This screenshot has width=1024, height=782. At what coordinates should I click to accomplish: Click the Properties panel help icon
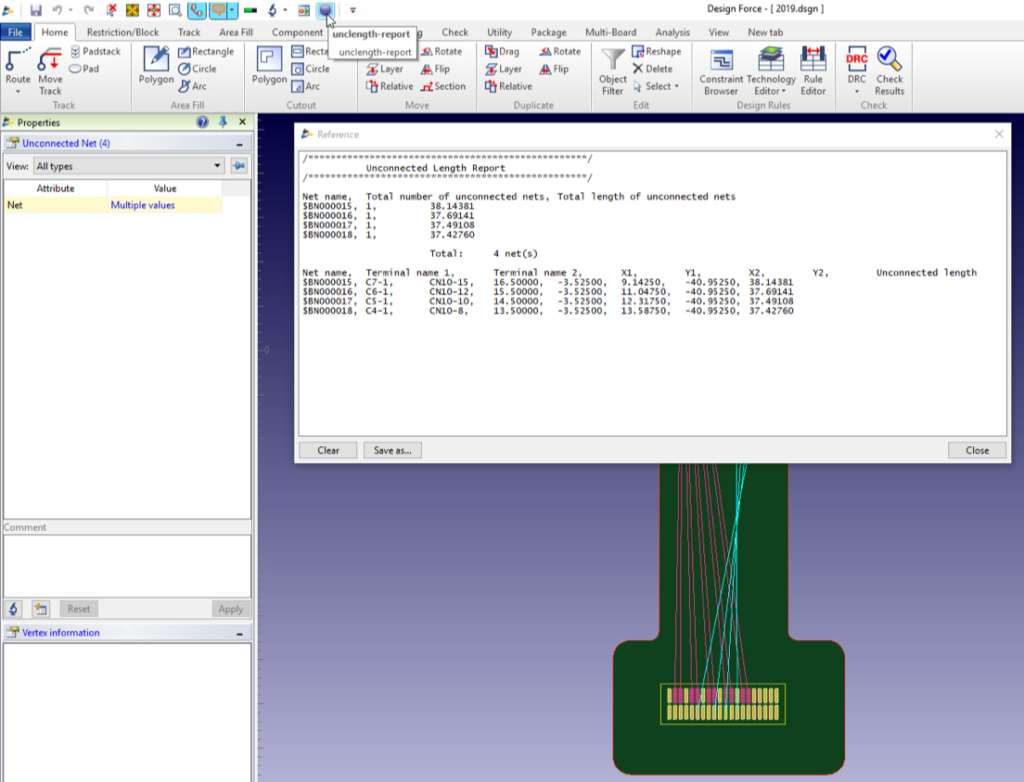pyautogui.click(x=203, y=122)
